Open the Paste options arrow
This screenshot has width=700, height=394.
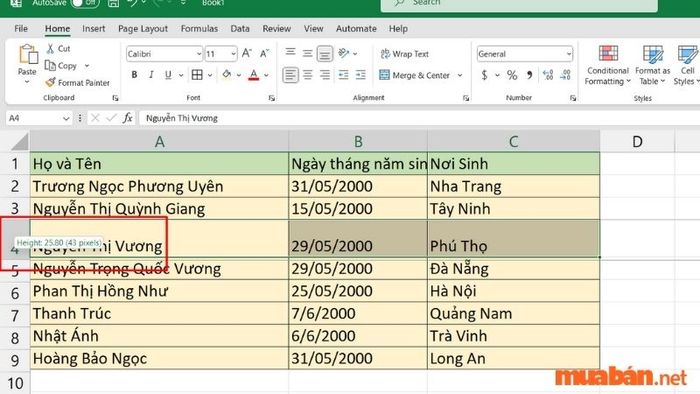pyautogui.click(x=27, y=82)
